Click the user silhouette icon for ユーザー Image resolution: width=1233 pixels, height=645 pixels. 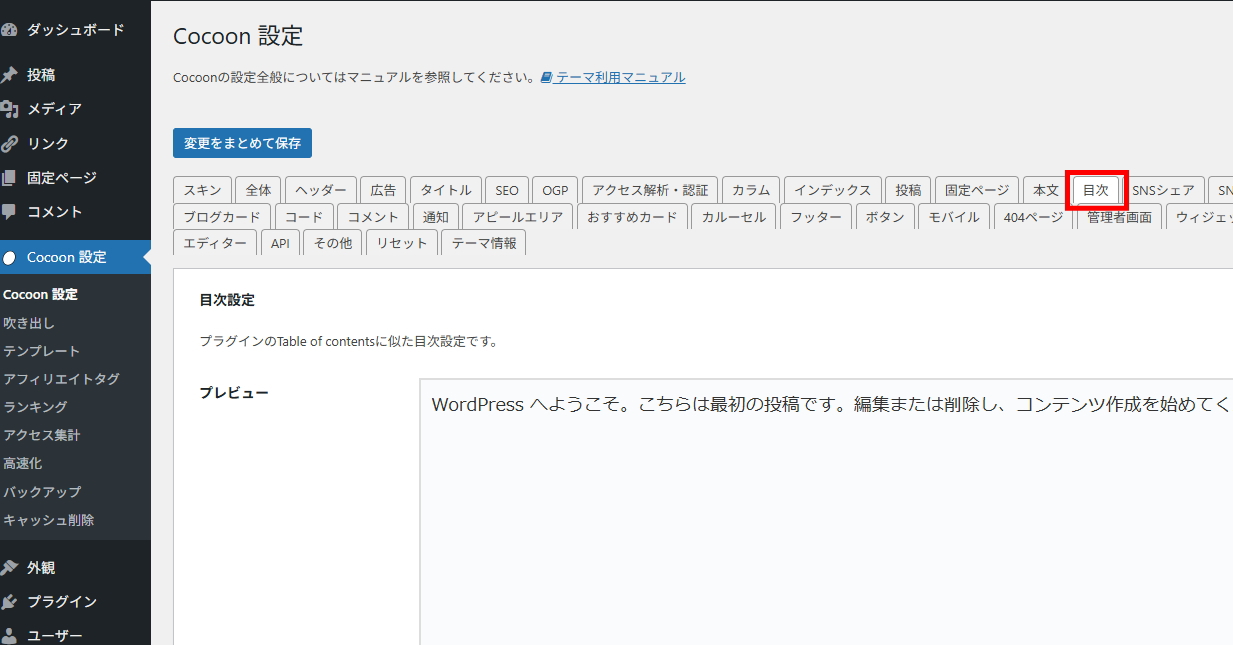(9, 635)
